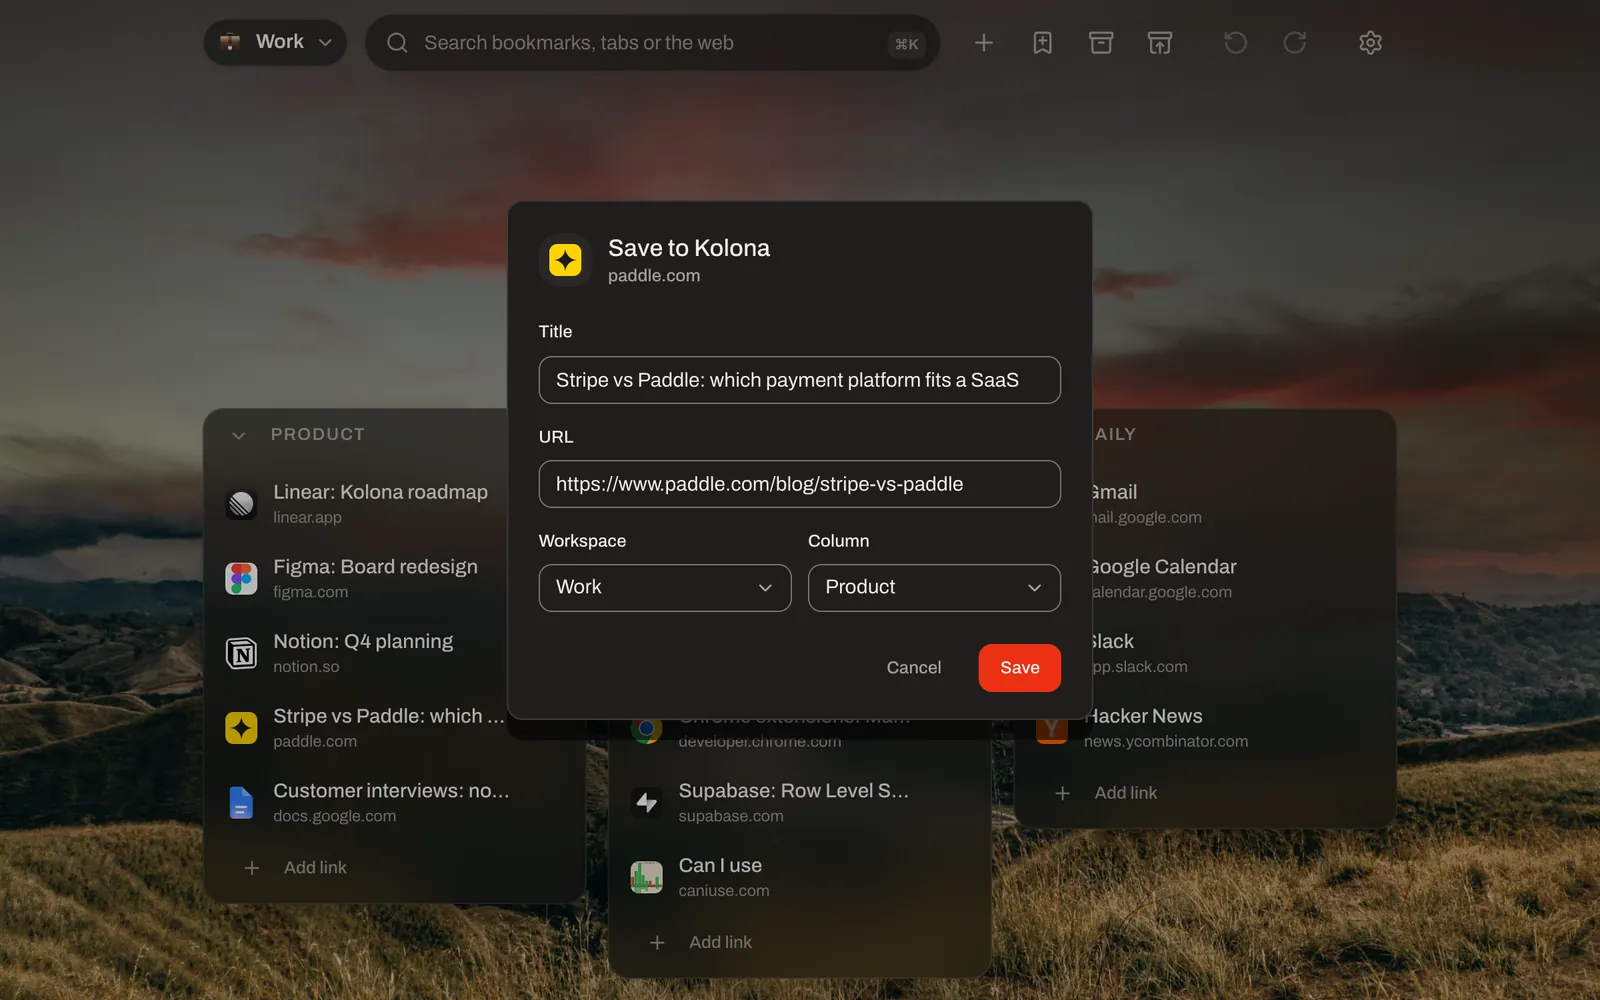Open the Workspace dropdown in the save dialog
Viewport: 1600px width, 1000px height.
click(x=665, y=588)
